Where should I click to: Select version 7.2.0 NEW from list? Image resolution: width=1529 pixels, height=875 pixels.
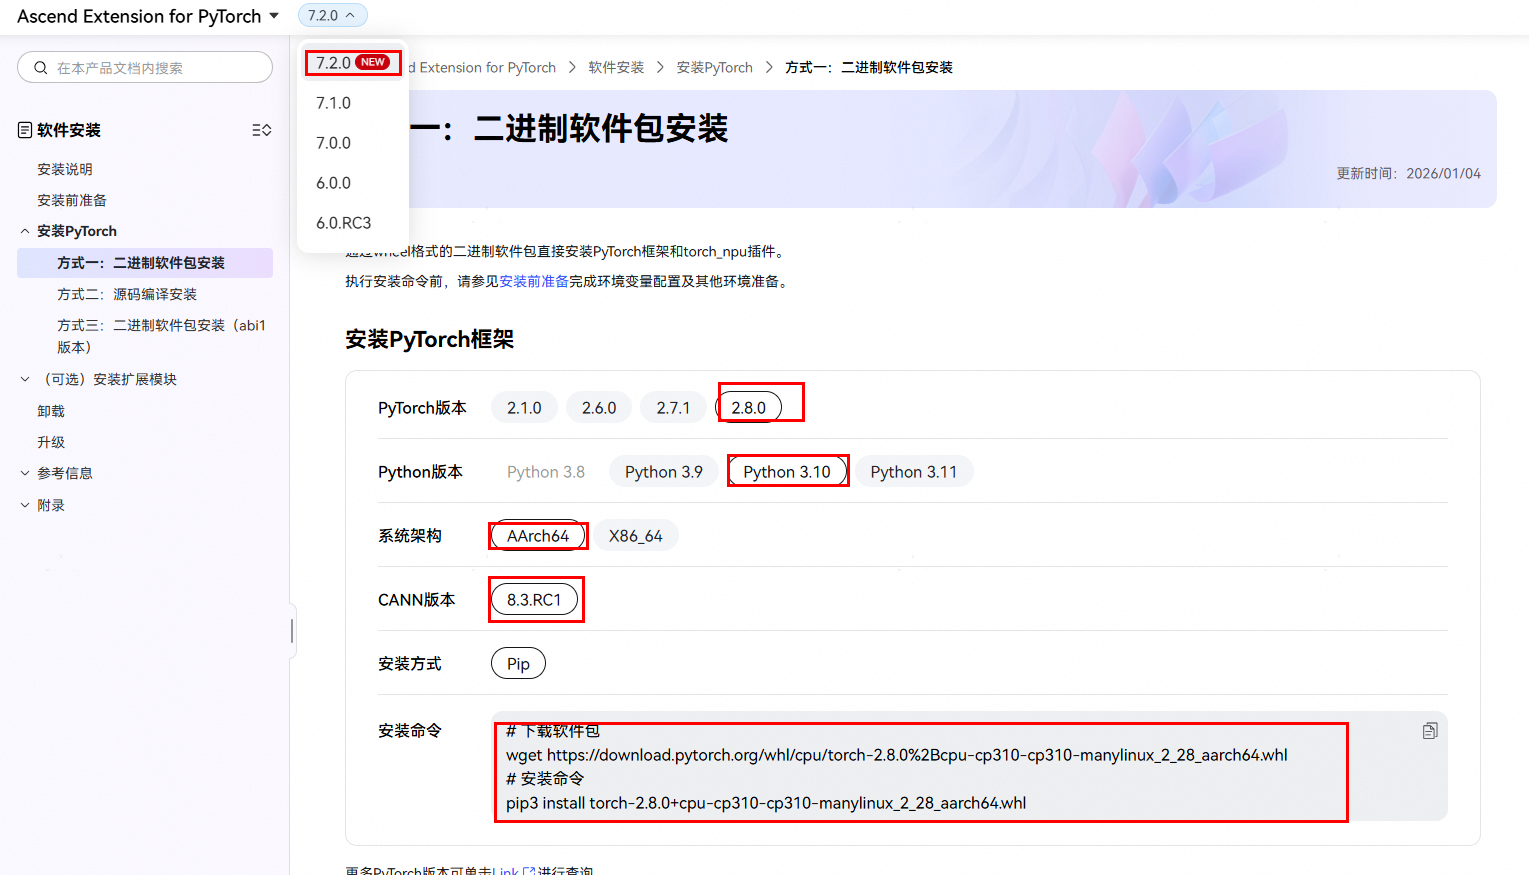click(352, 63)
